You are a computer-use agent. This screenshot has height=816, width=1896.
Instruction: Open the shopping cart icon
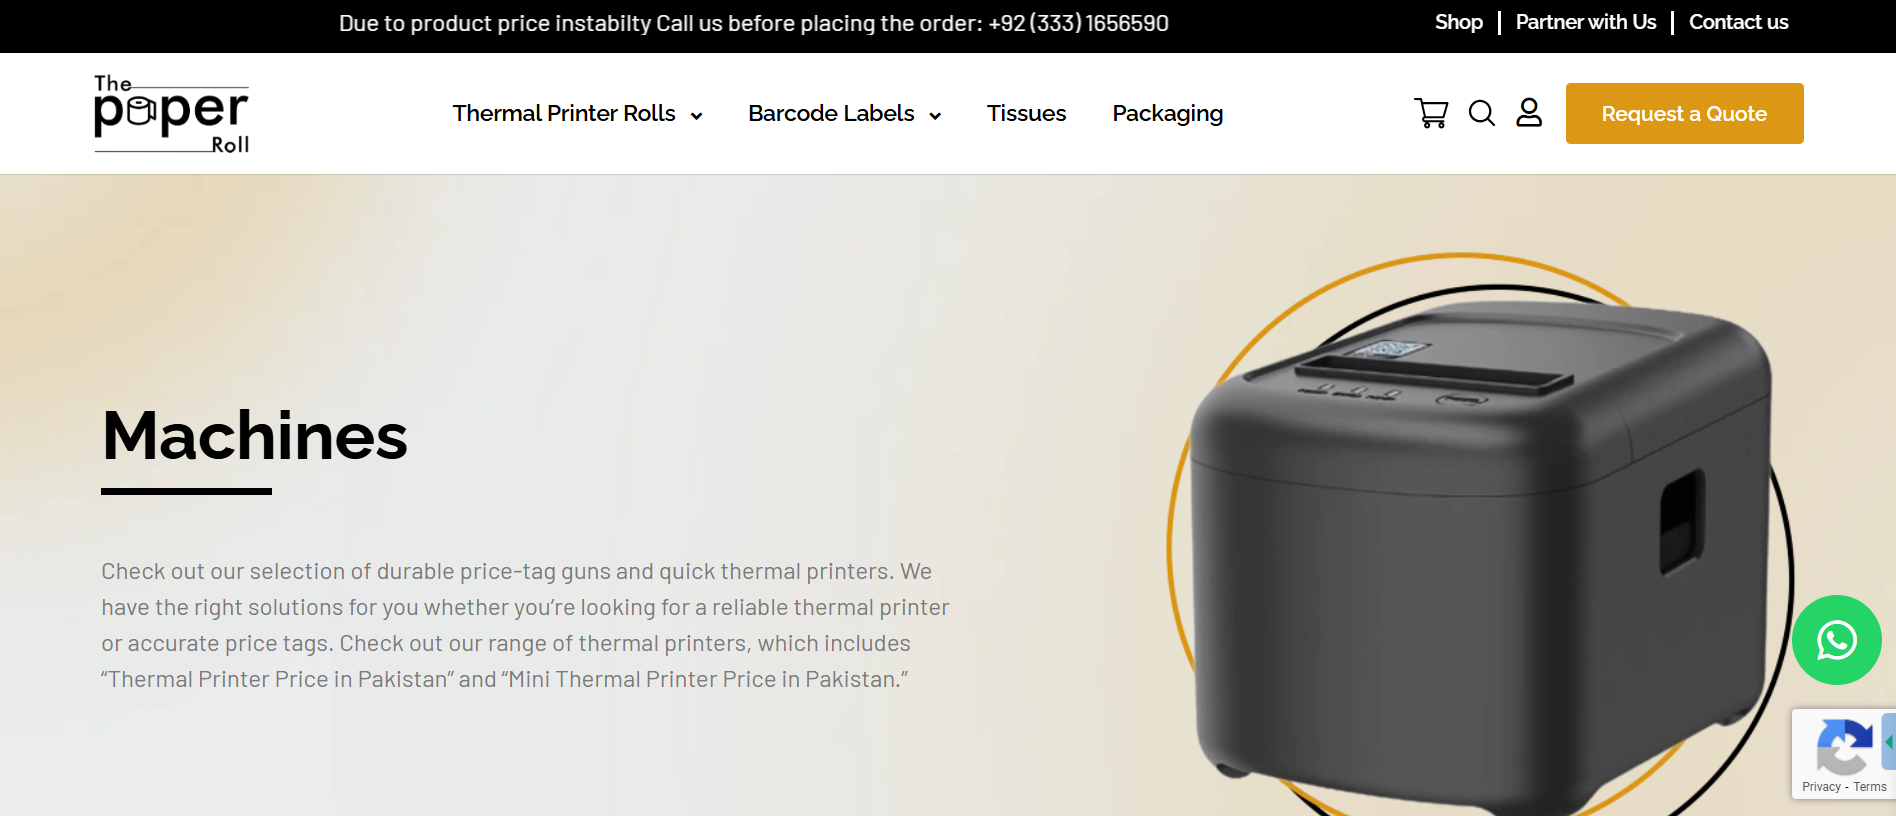pos(1431,113)
